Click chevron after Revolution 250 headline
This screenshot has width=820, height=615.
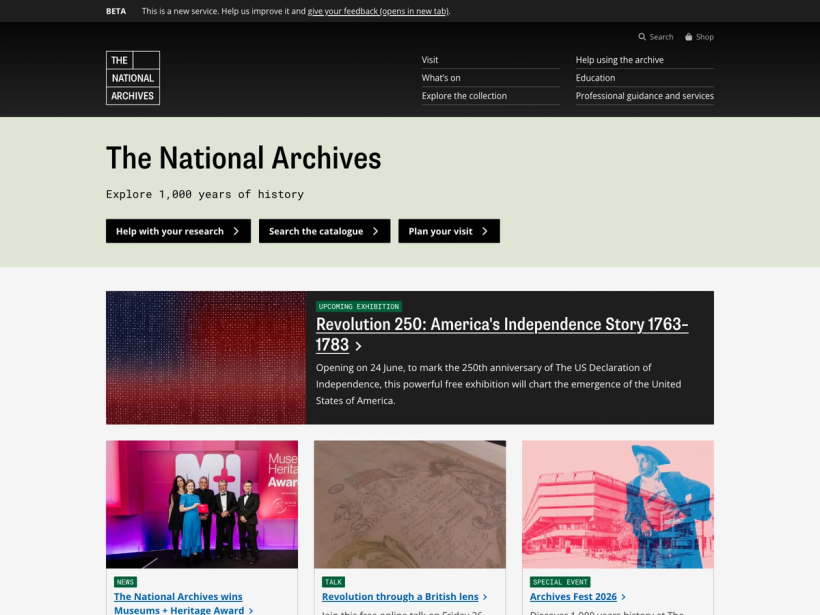pyautogui.click(x=358, y=346)
